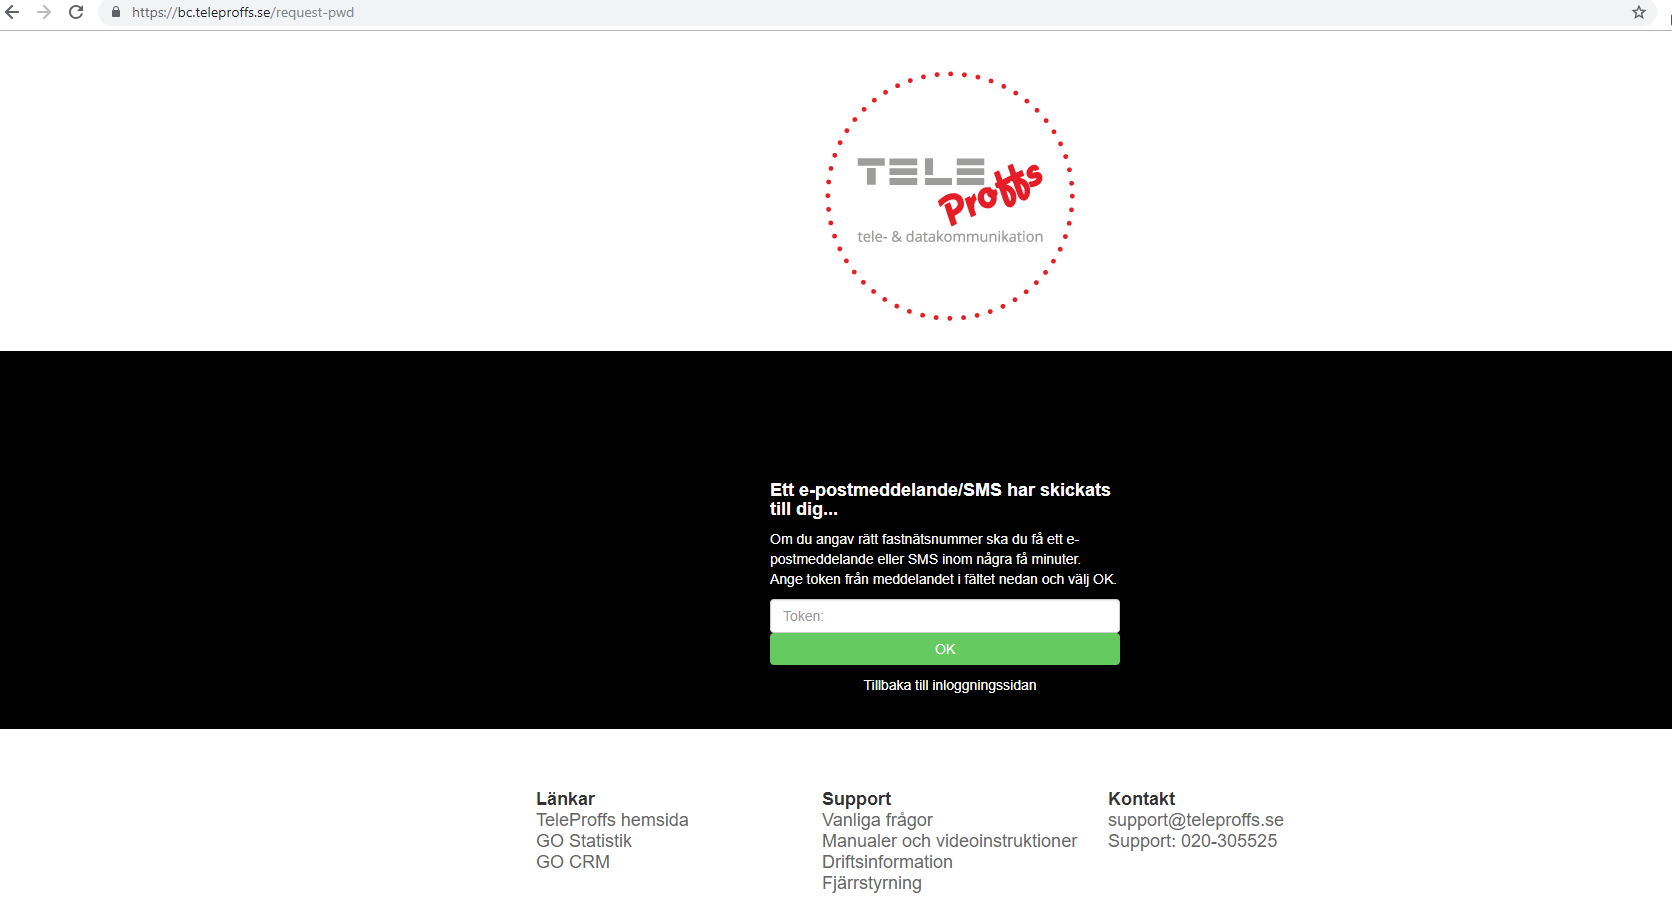Follow Tillbaka till inloggningssidan link
The width and height of the screenshot is (1672, 913).
click(950, 685)
